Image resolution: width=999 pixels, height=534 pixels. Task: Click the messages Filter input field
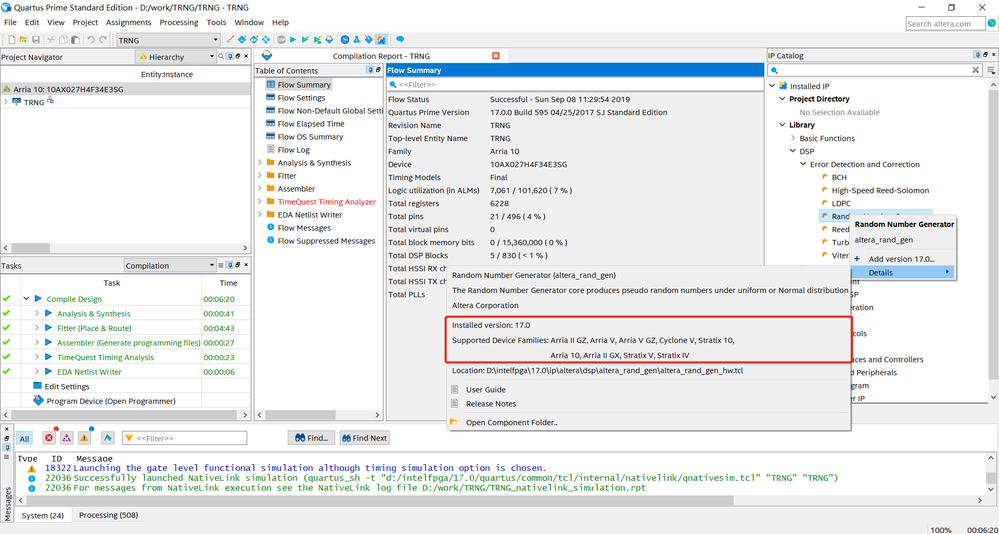pos(200,438)
